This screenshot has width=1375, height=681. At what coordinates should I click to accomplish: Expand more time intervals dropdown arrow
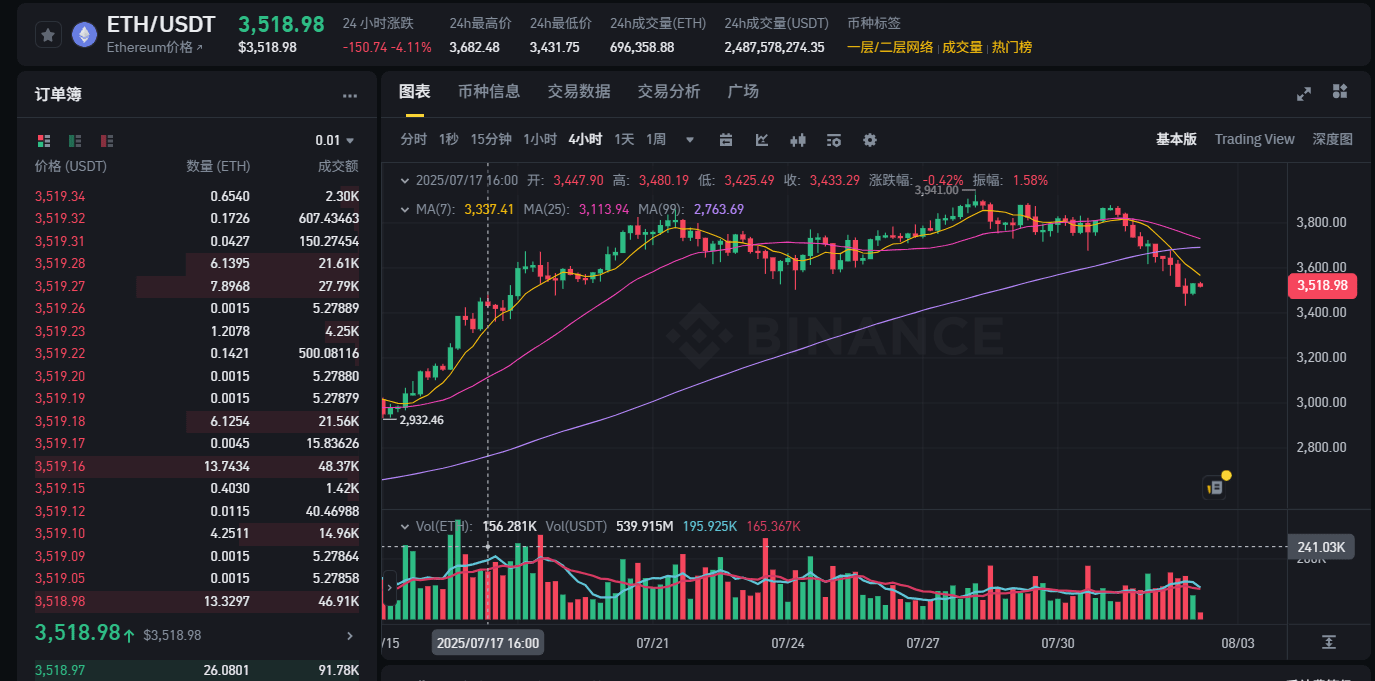pyautogui.click(x=688, y=140)
